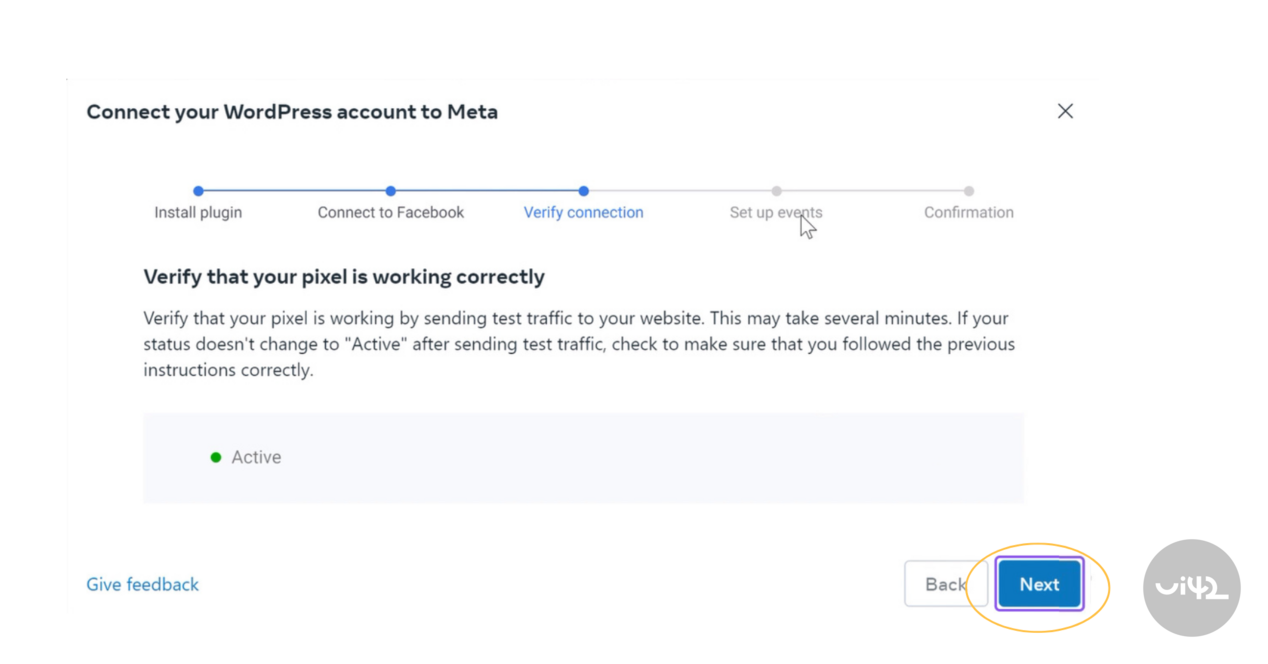Click the Install plugin step dot
The image size is (1268, 664).
click(x=198, y=191)
